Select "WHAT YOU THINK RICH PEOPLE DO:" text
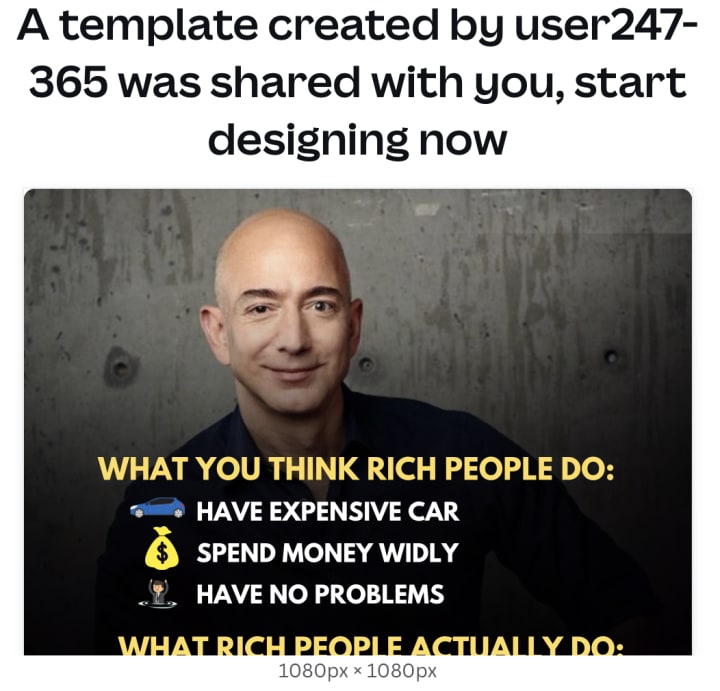This screenshot has width=720, height=691. tap(356, 468)
